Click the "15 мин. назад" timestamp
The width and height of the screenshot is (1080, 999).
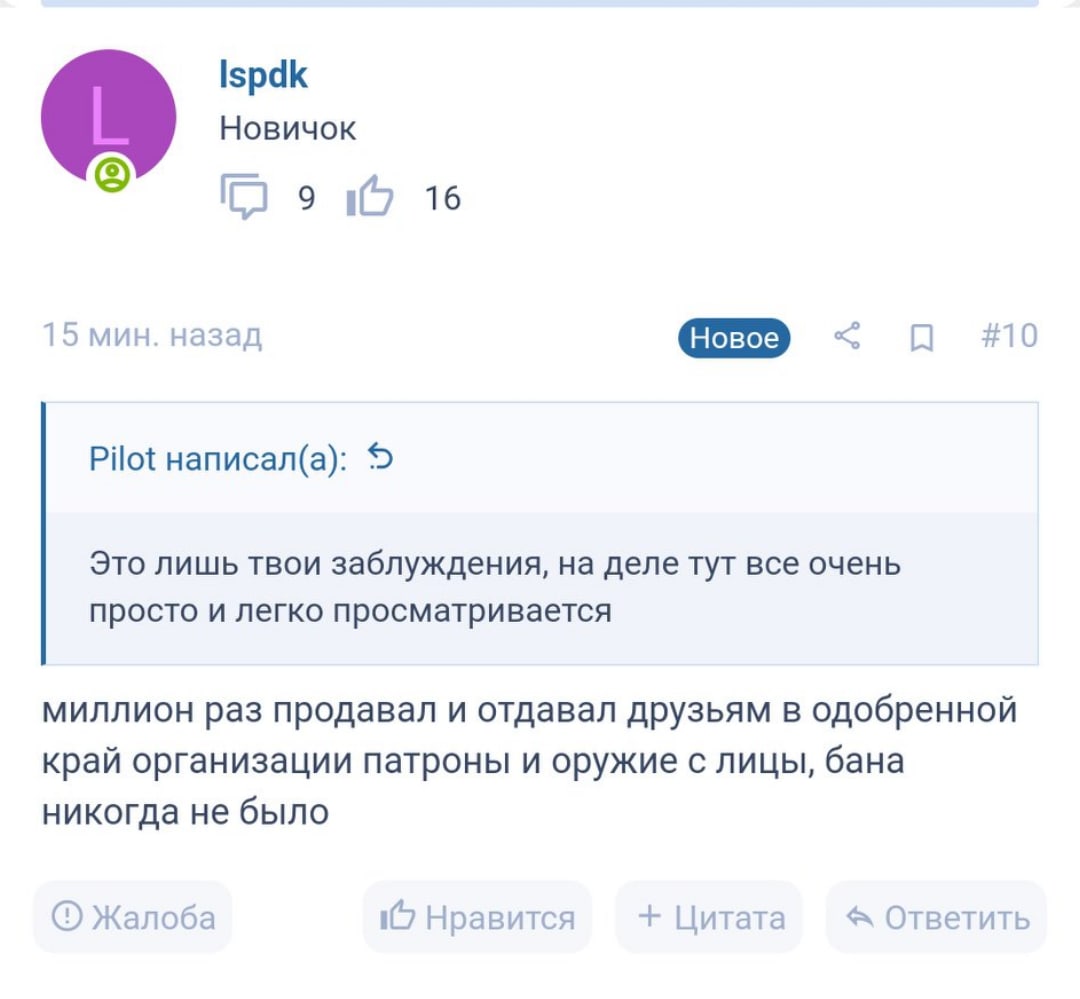pos(152,335)
